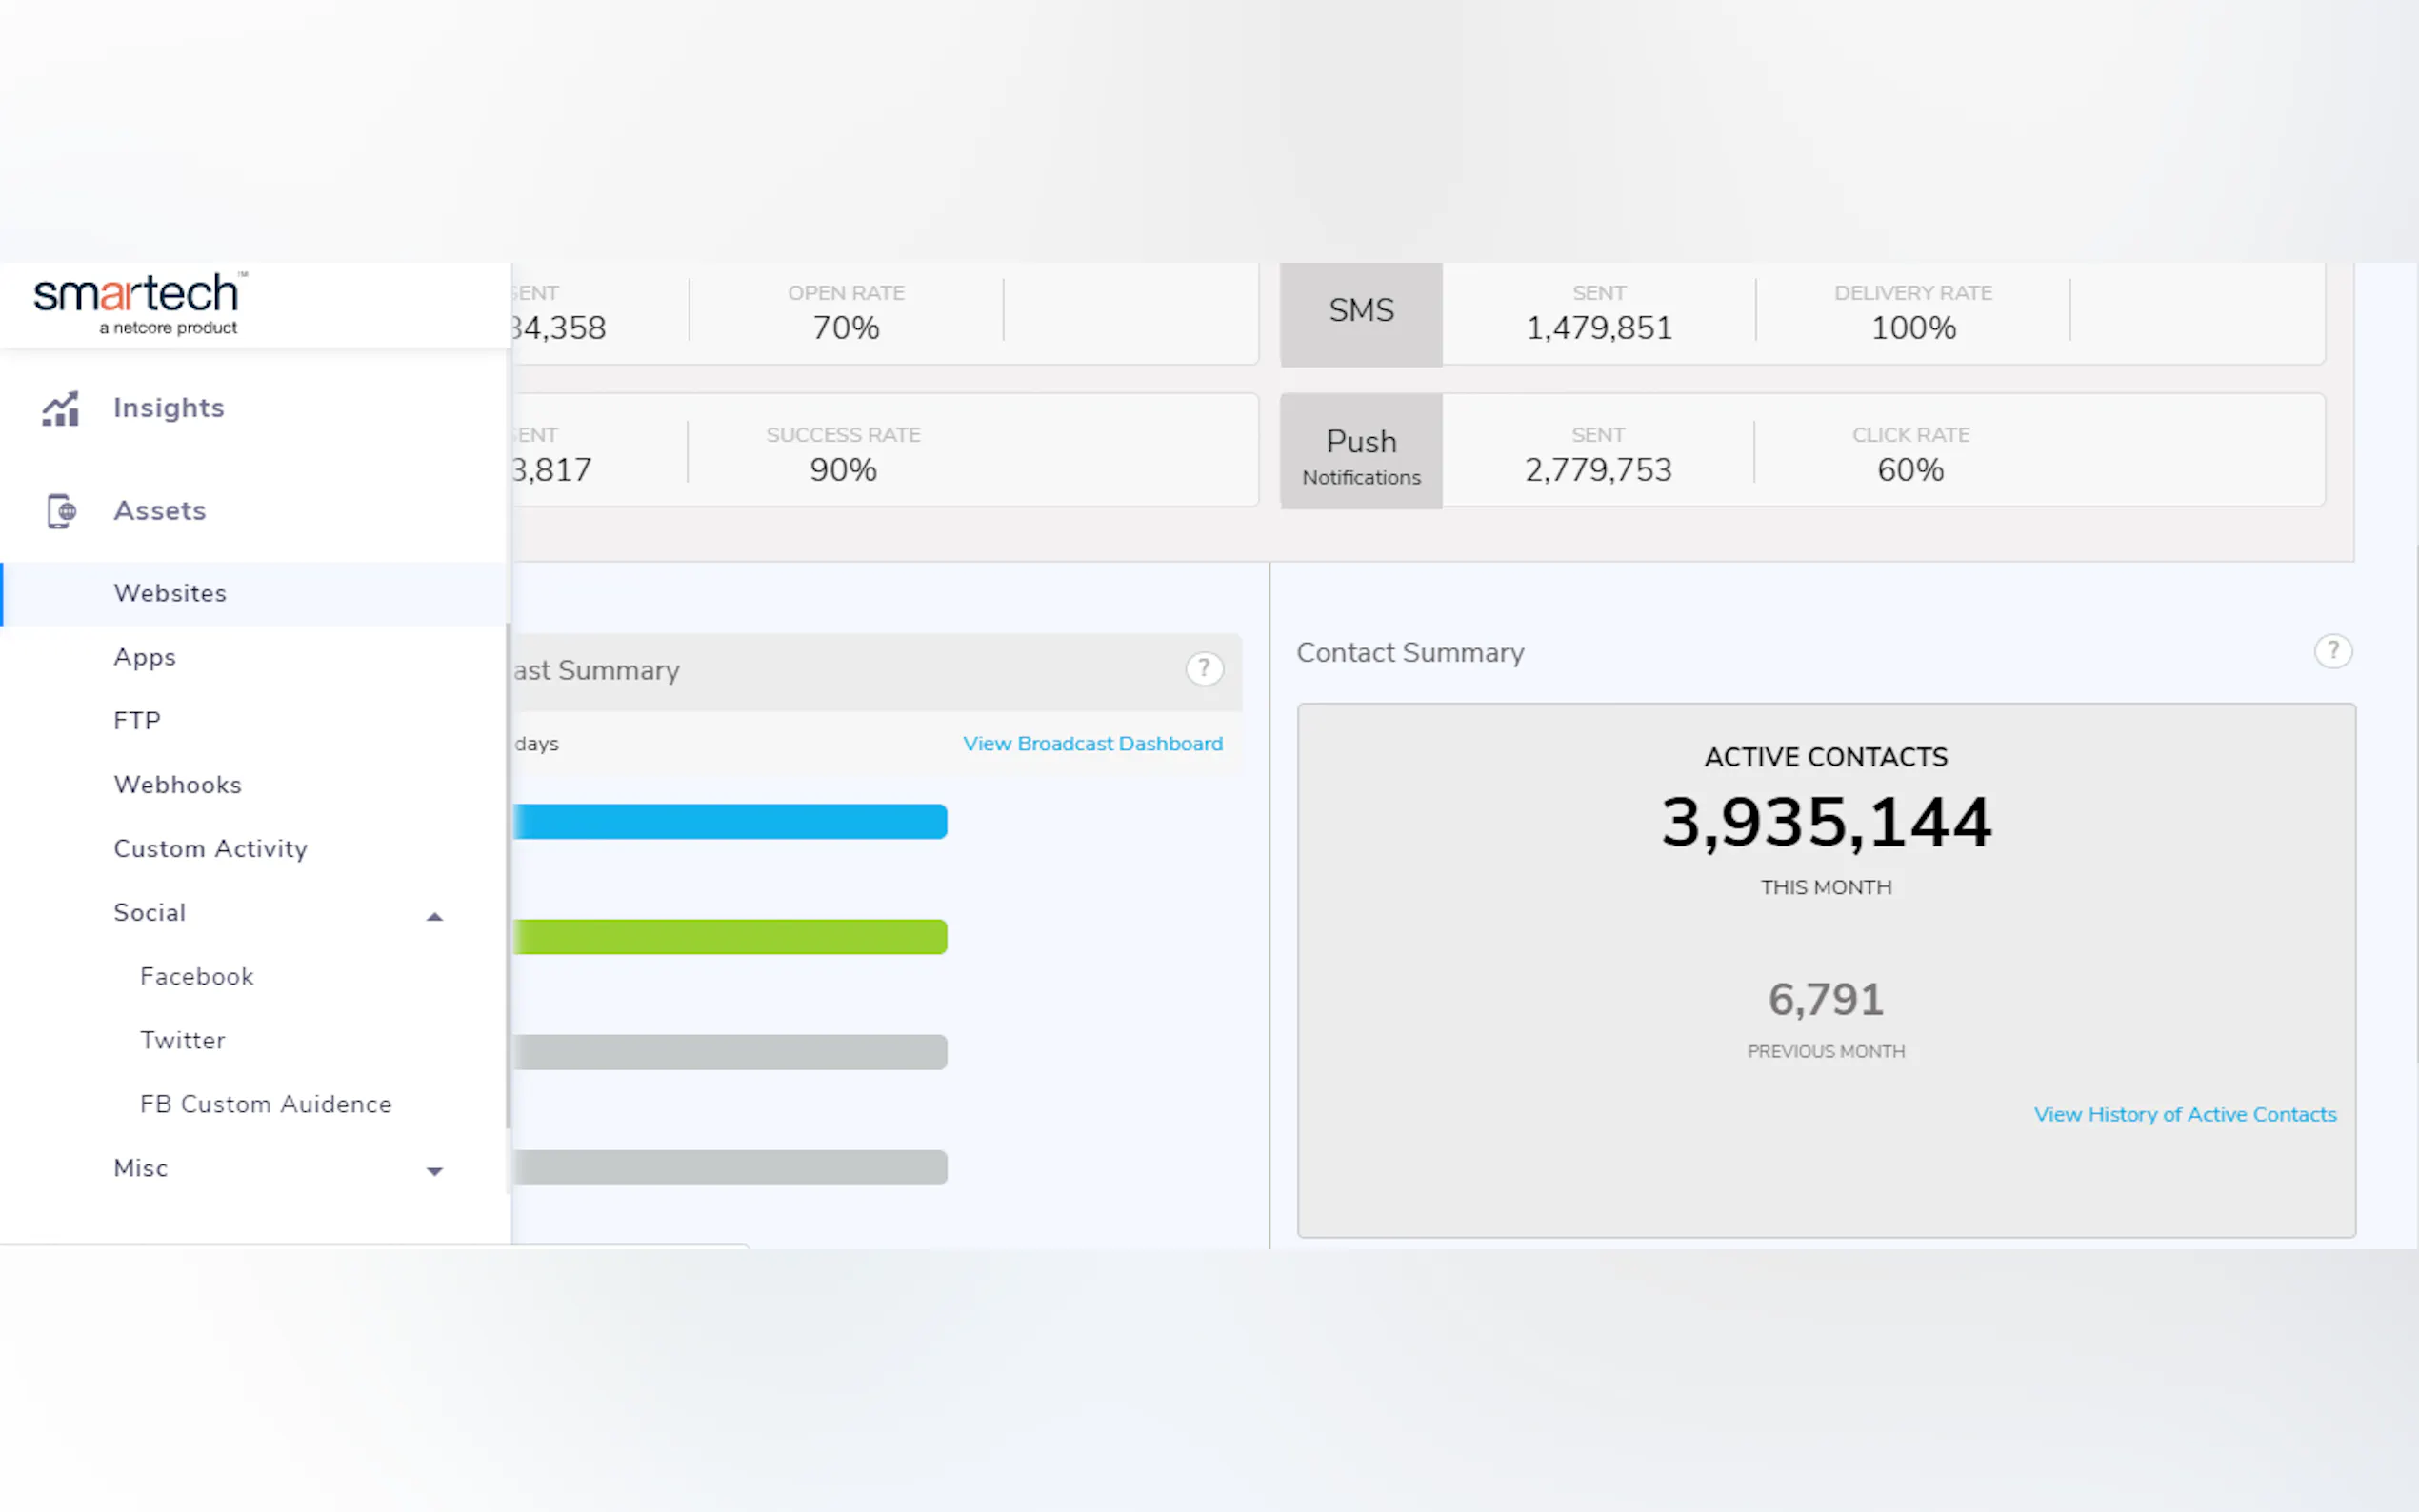Open Facebook under Social

197,977
